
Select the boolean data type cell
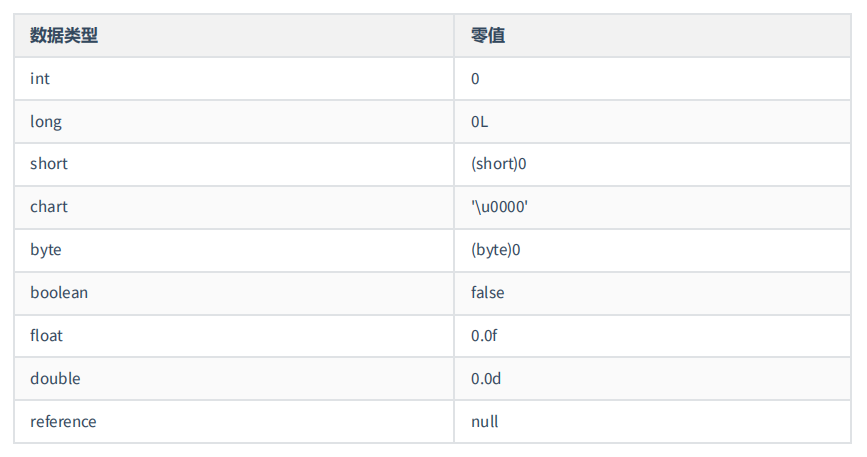coord(234,293)
